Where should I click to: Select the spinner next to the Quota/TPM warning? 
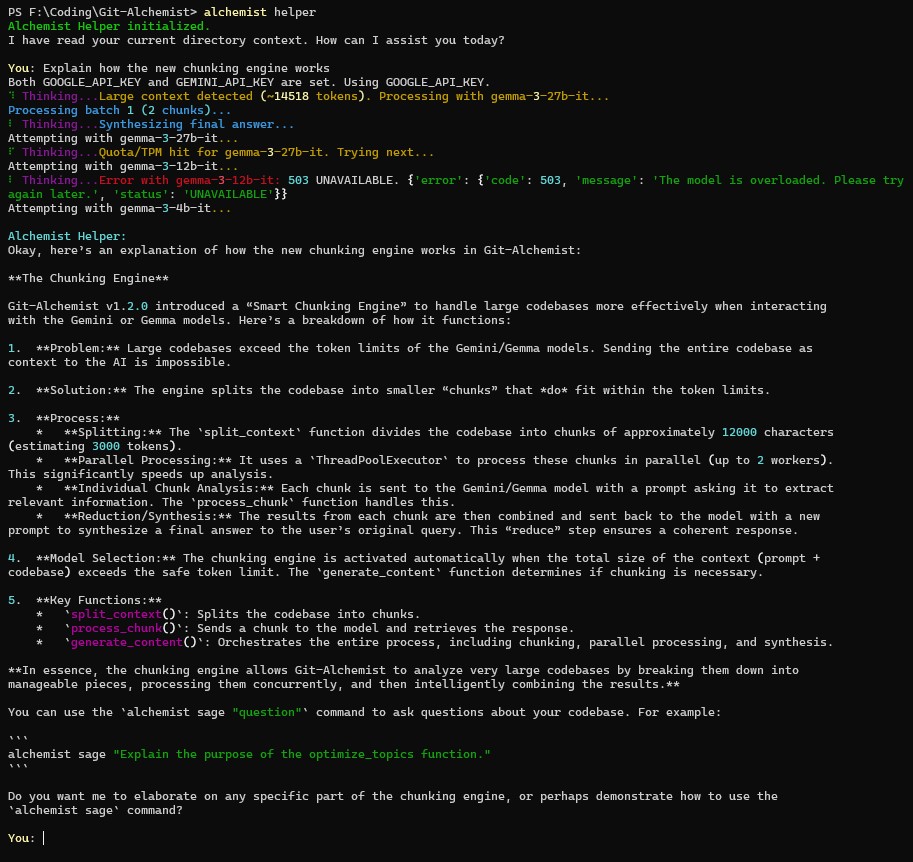coord(9,152)
